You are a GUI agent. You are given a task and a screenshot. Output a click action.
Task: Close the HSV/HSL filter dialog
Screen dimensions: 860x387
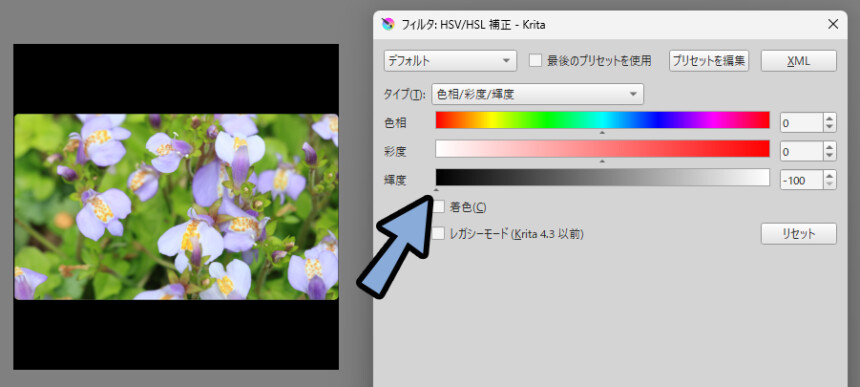click(833, 24)
